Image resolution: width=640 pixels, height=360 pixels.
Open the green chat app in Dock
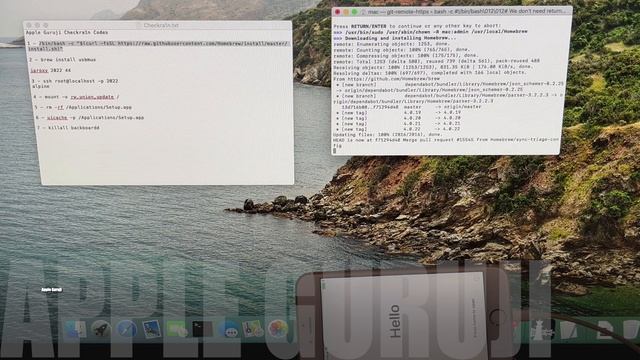[x=177, y=329]
